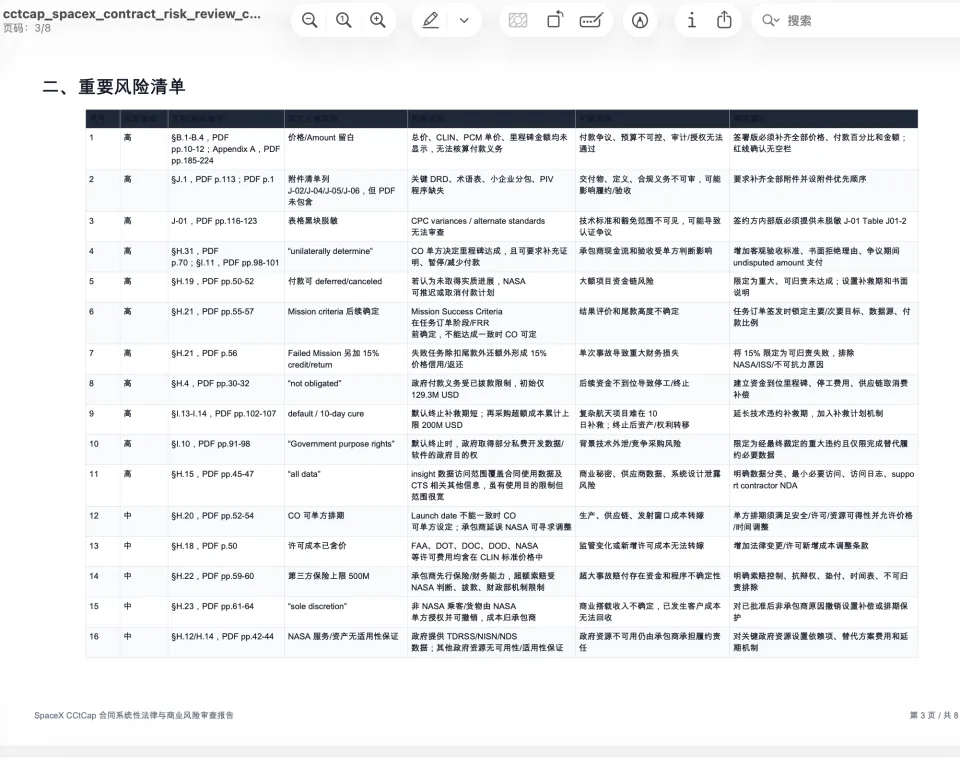Click the search magnifier icon
960x763 pixels.
770,21
